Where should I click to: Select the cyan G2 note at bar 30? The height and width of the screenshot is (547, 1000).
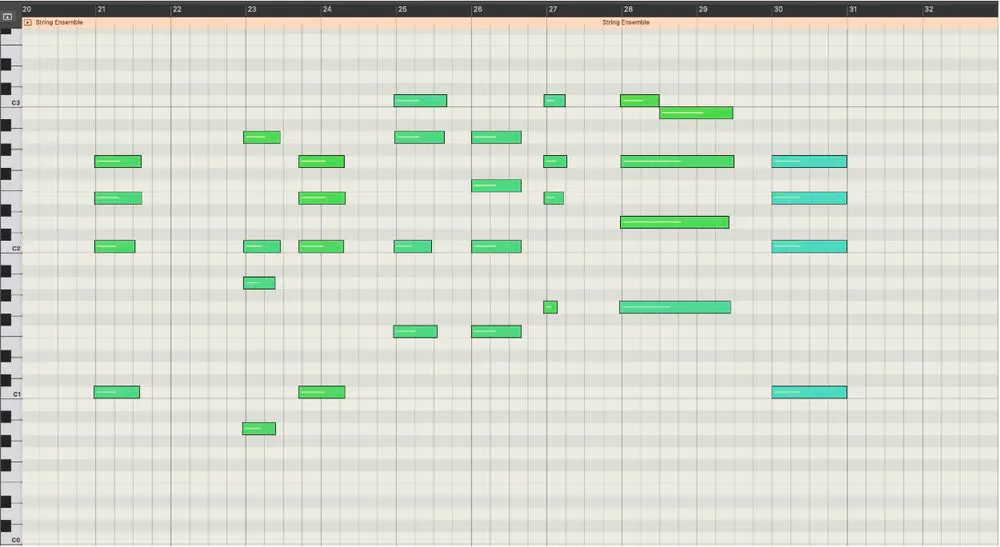pos(809,161)
